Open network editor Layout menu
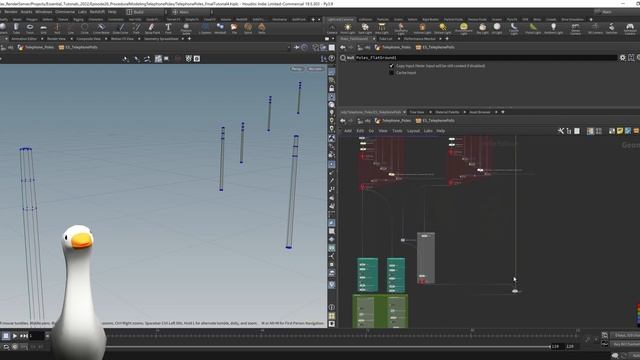Viewport: 640px width, 360px height. (413, 131)
